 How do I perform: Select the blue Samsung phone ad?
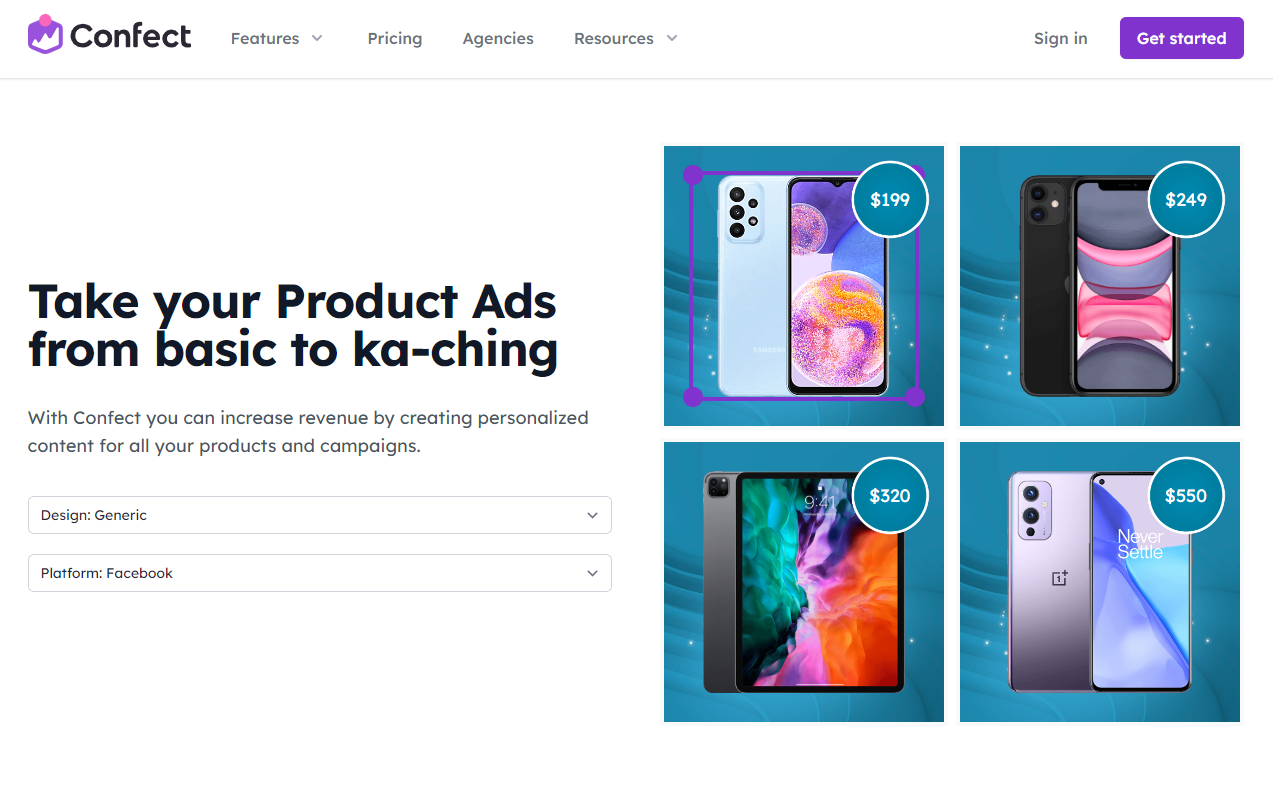[804, 286]
